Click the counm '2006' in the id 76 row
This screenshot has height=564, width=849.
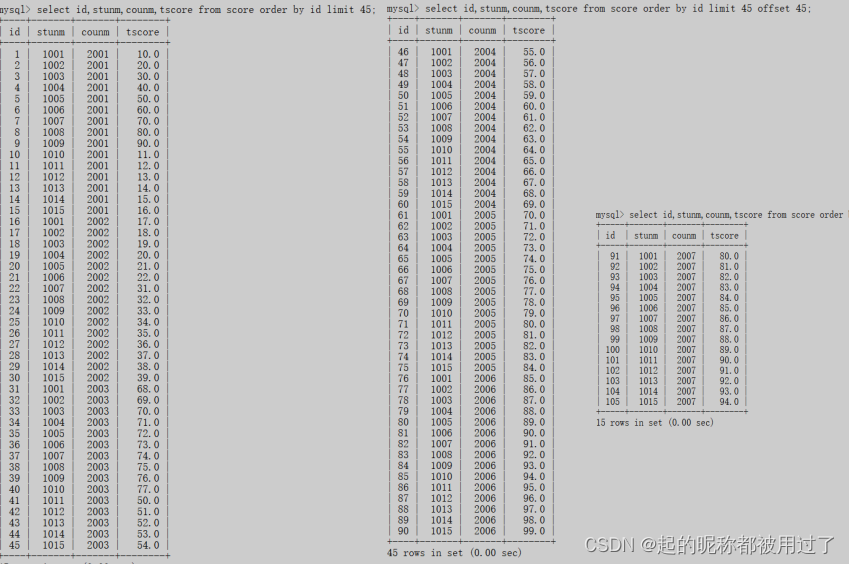485,378
